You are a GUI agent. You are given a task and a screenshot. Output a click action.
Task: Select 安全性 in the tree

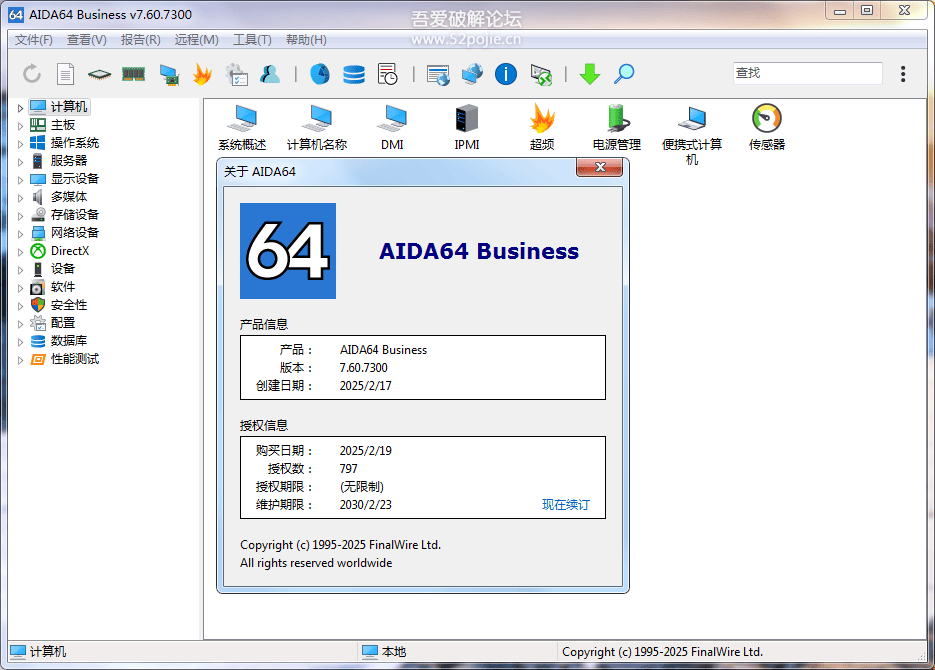(x=69, y=305)
